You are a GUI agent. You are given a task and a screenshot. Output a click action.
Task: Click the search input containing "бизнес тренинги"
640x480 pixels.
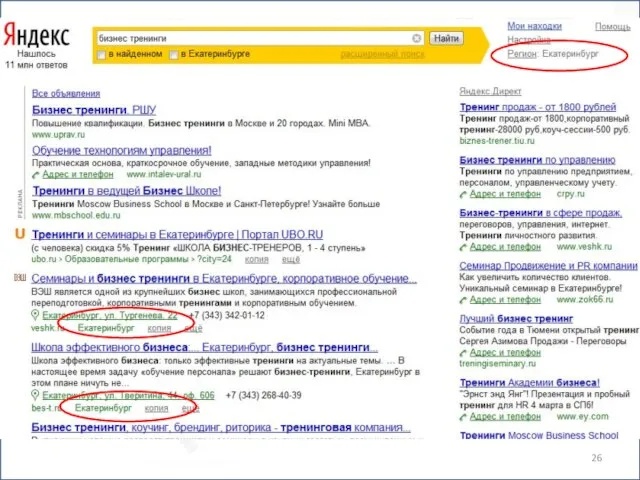255,38
